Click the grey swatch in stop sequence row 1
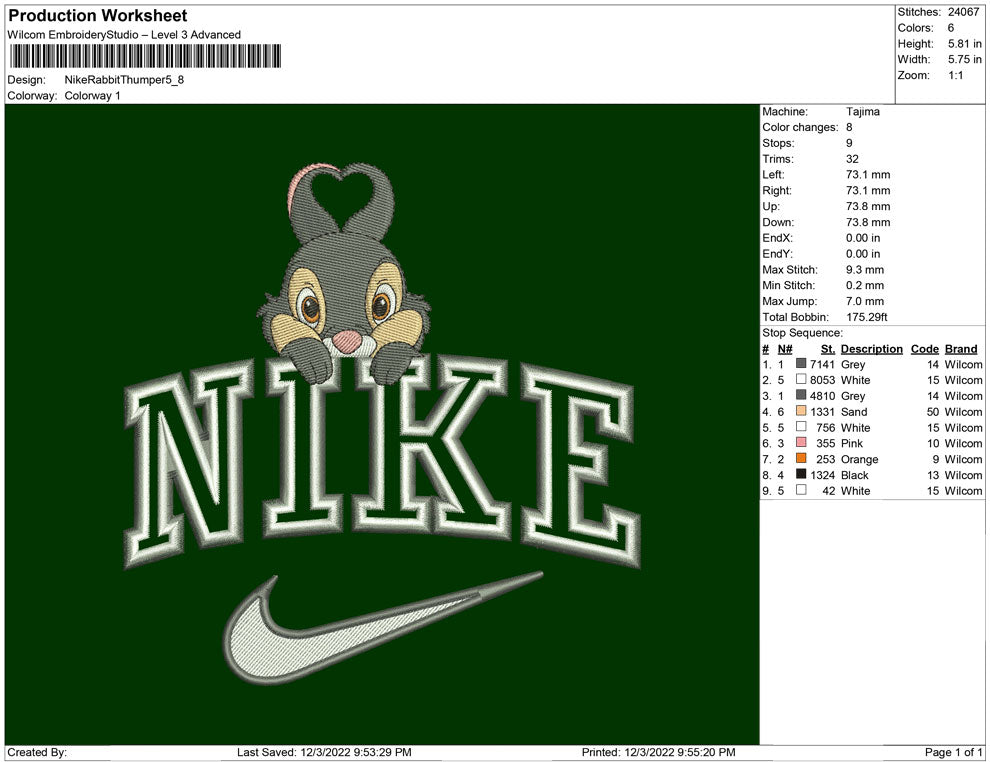The height and width of the screenshot is (762, 990). click(x=801, y=364)
